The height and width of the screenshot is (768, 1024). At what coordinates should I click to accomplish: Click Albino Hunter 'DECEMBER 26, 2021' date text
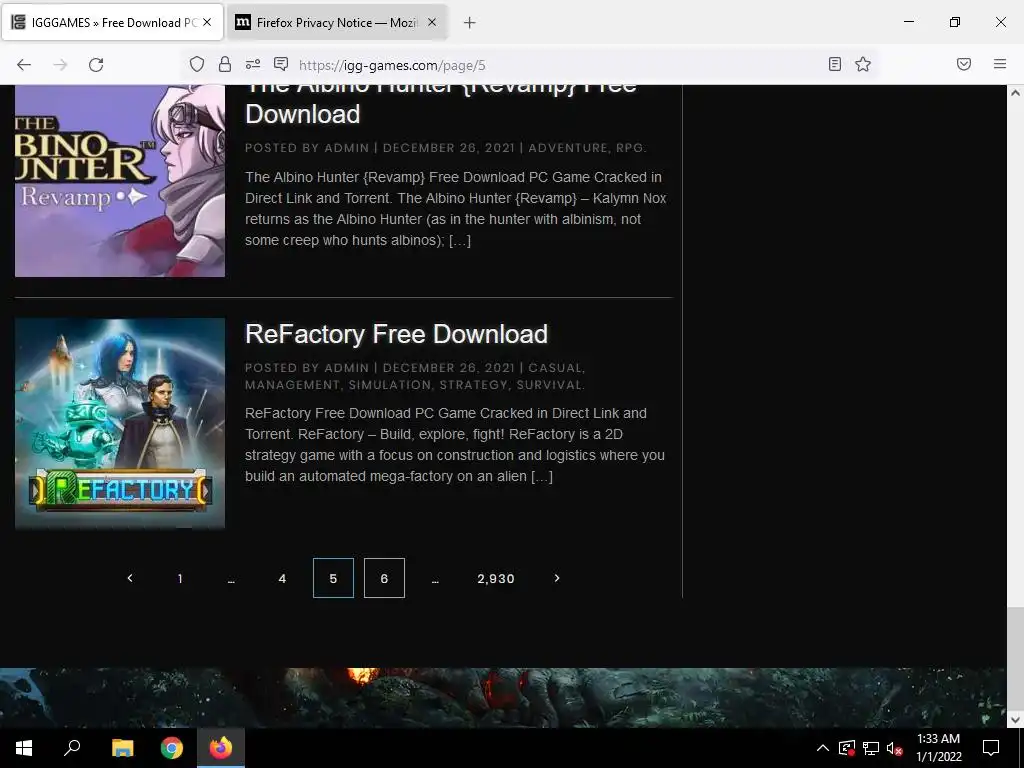449,148
